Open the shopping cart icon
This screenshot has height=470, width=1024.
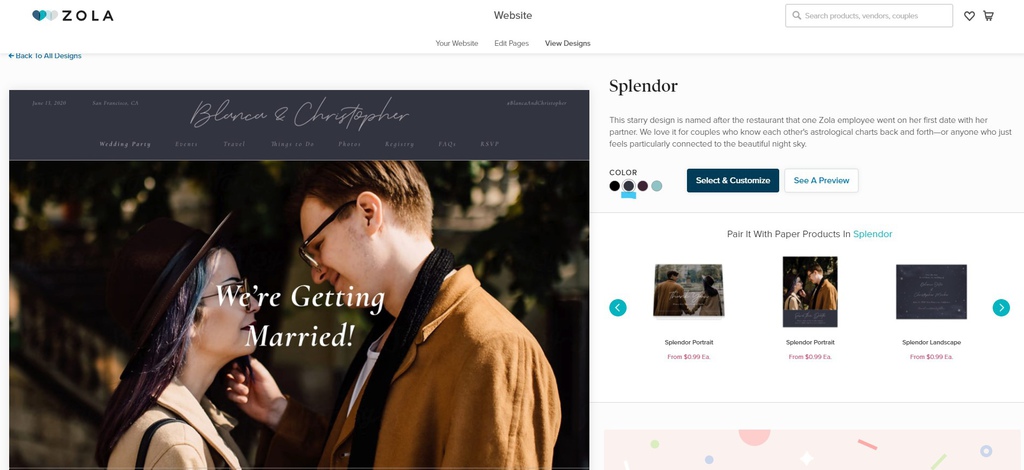coord(988,16)
